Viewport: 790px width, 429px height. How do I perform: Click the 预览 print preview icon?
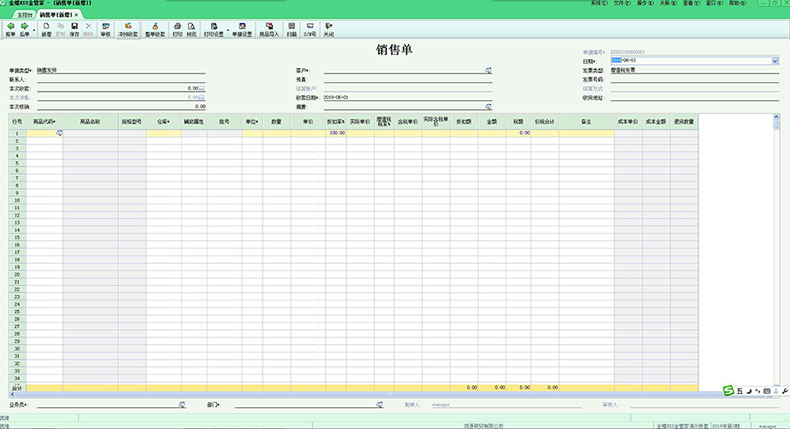coord(192,26)
